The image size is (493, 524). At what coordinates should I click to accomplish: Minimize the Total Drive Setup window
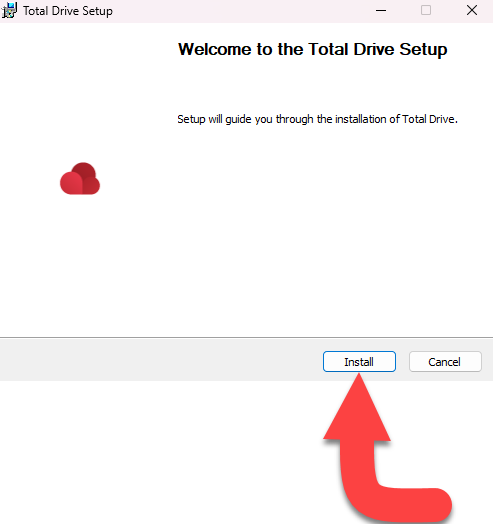[x=381, y=10]
